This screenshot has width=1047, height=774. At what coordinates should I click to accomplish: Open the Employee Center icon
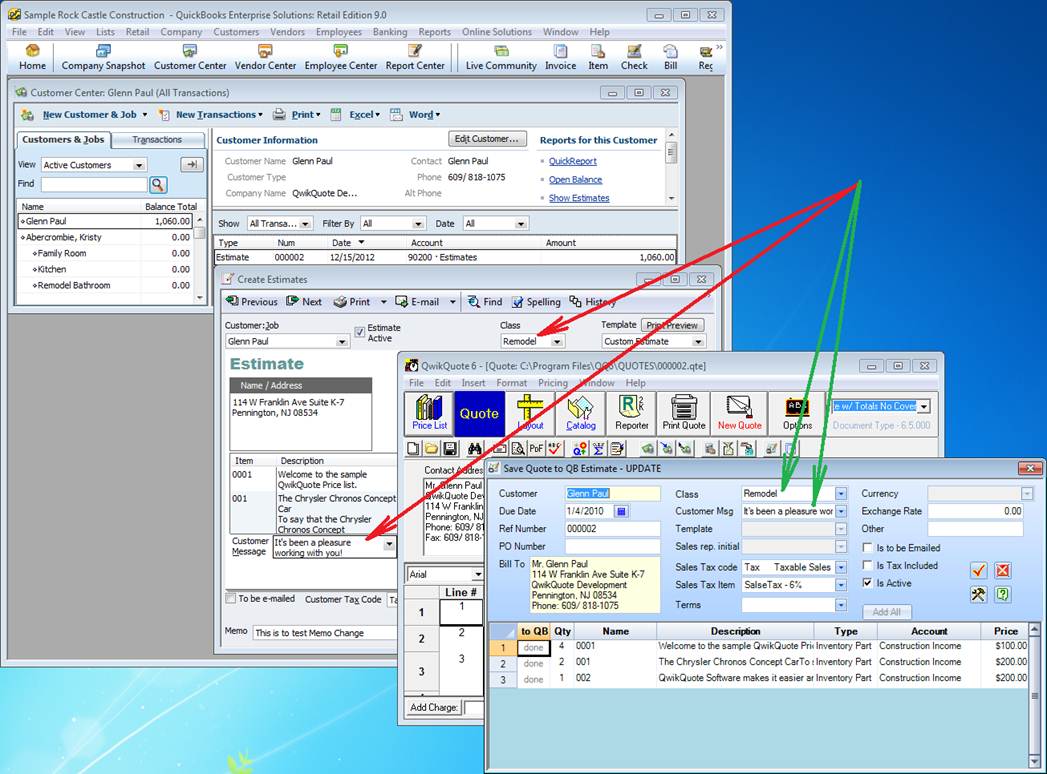coord(341,57)
